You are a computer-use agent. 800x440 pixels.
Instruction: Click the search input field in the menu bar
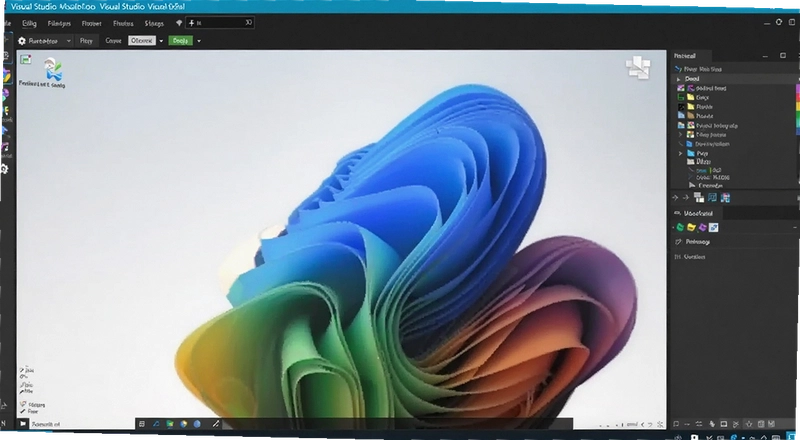point(220,23)
